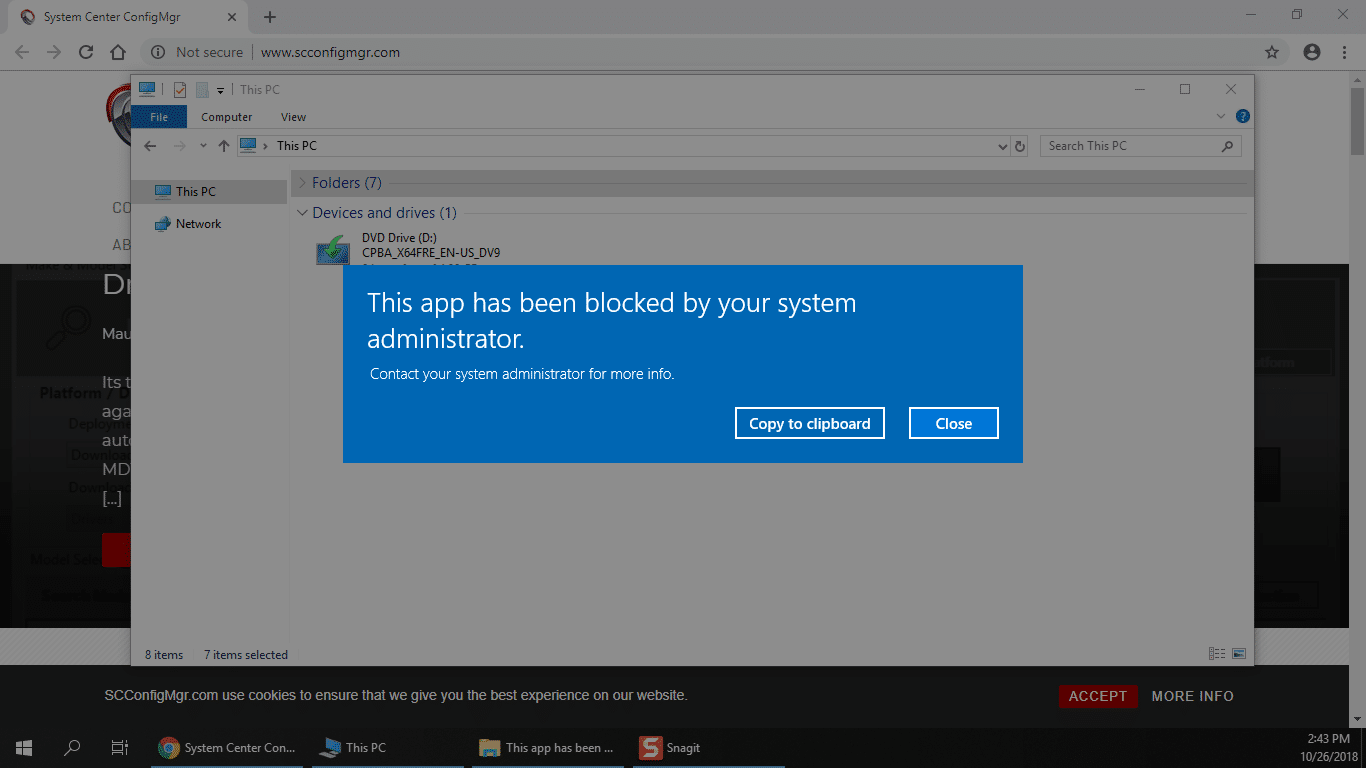This screenshot has width=1366, height=768.
Task: Switch to large icons view in status bar
Action: point(1239,654)
